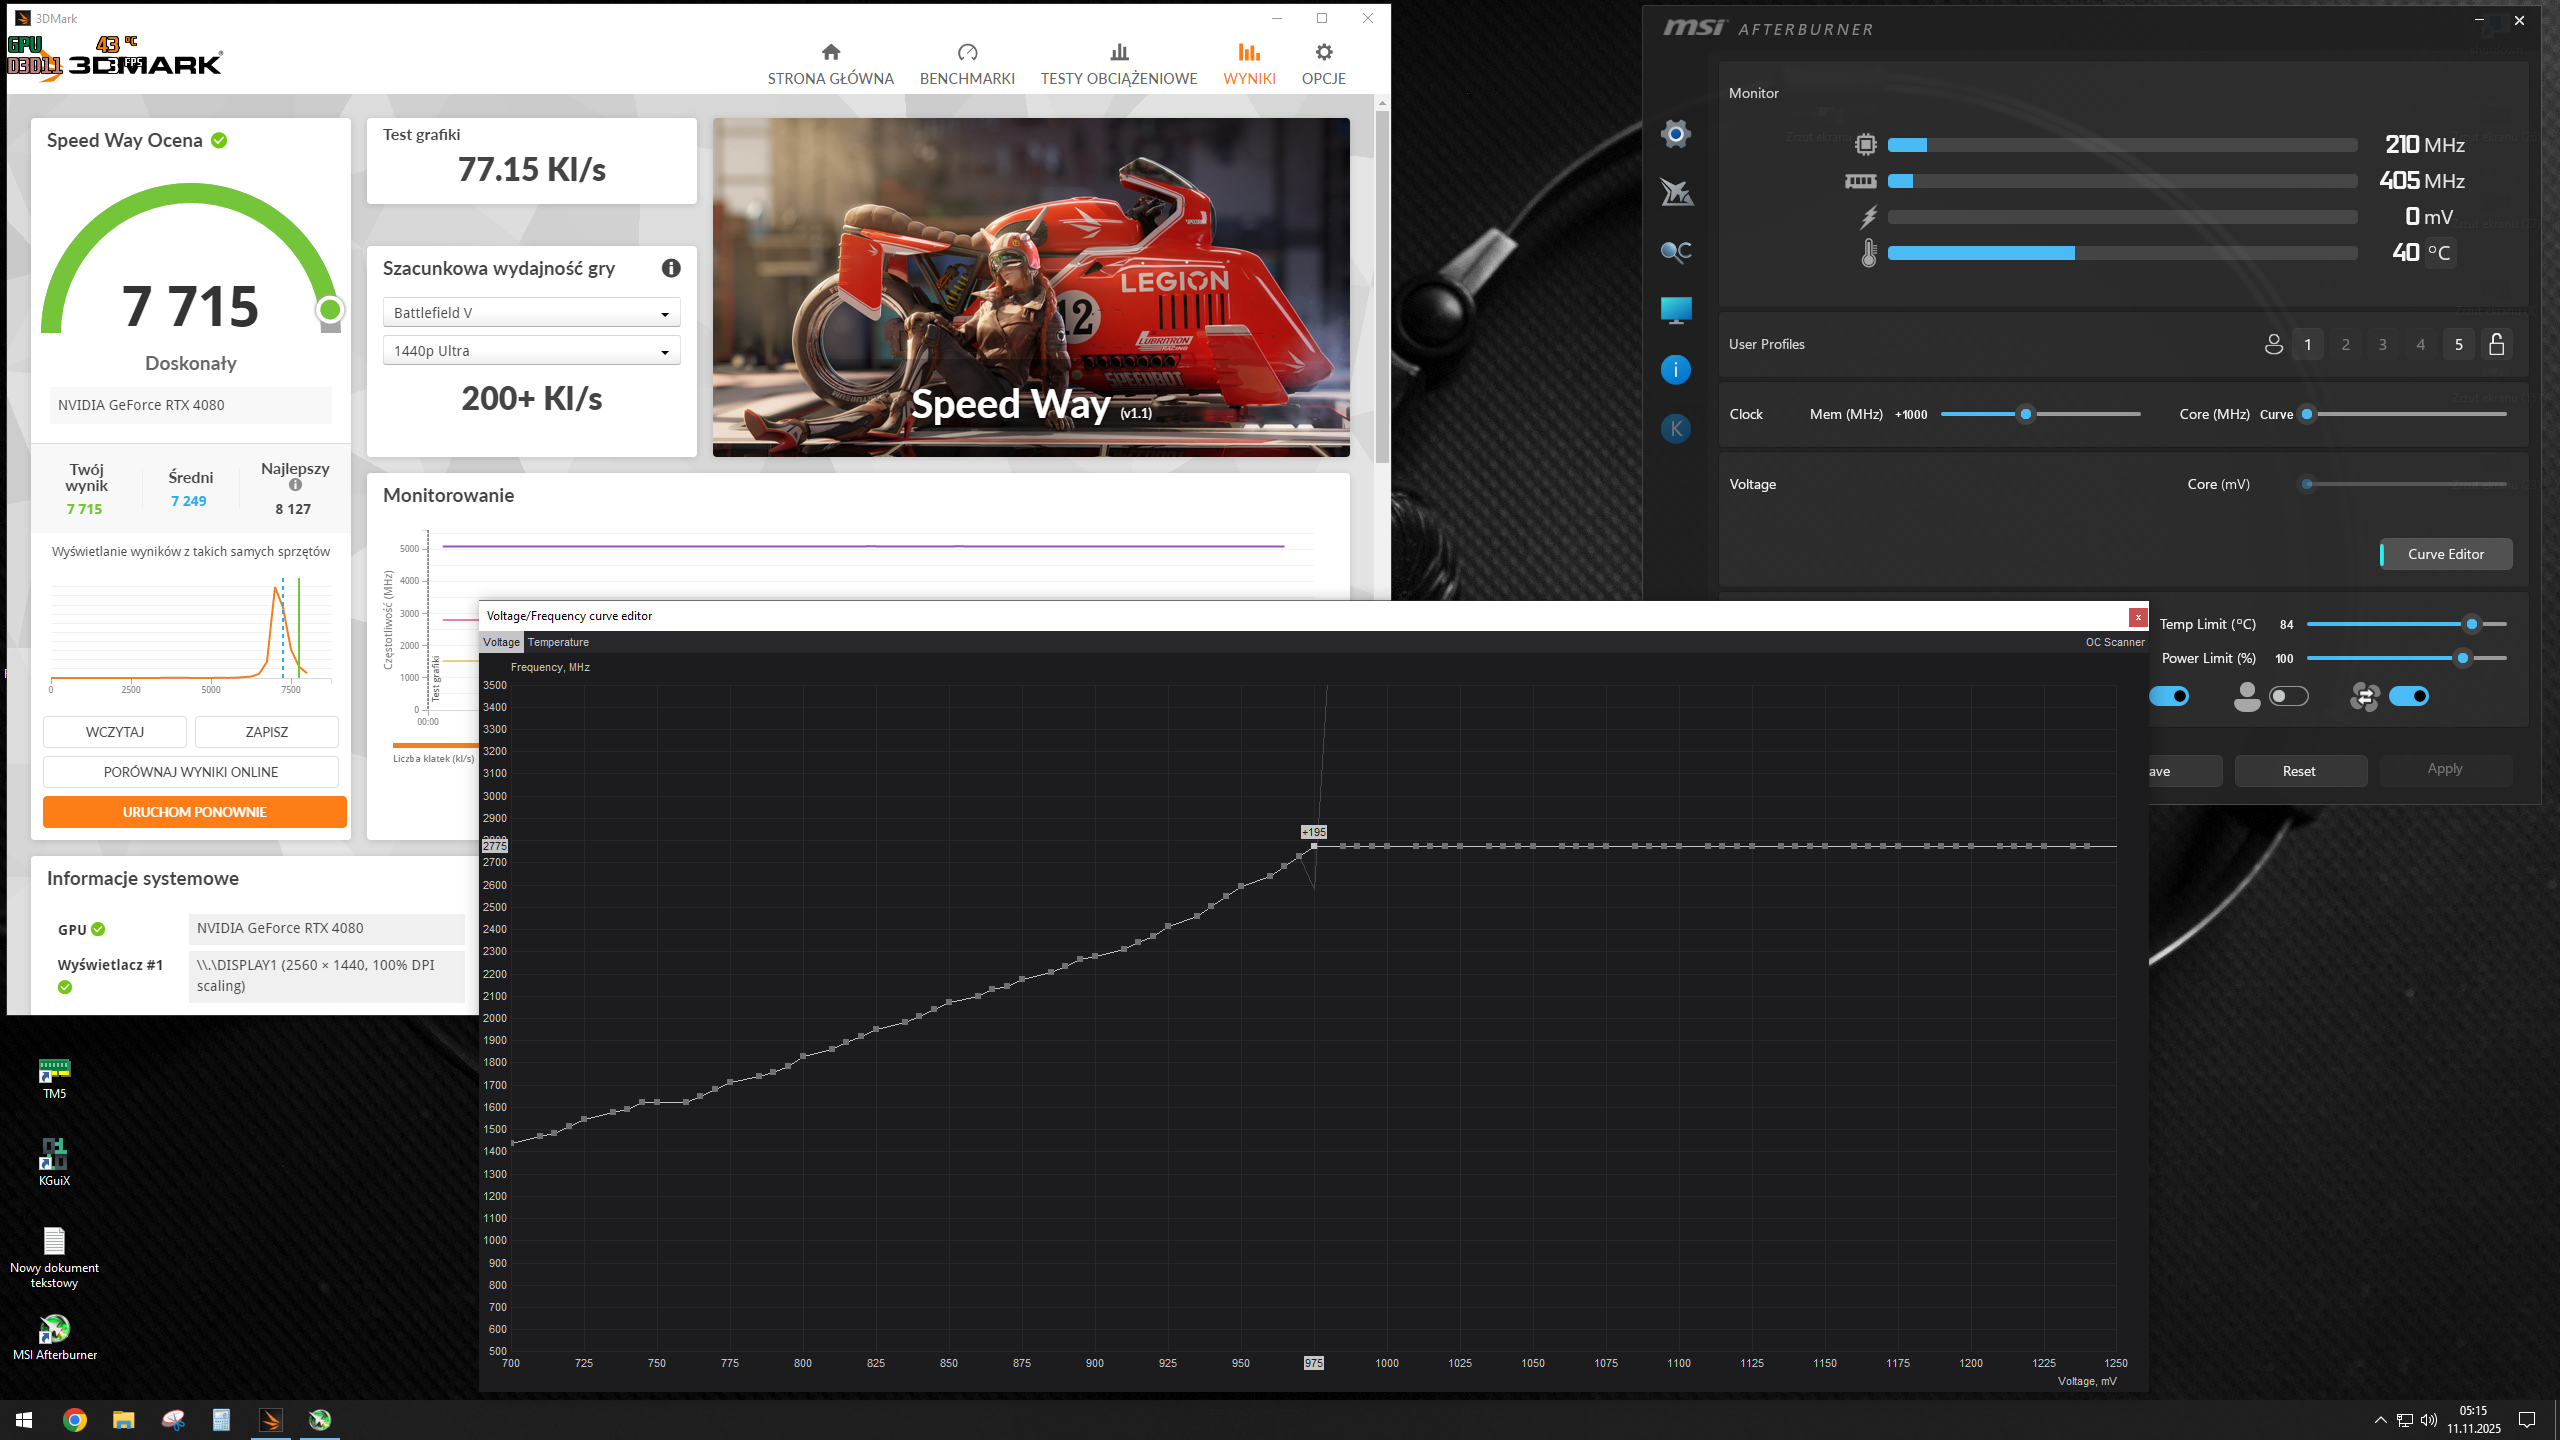The image size is (2560, 1440).
Task: Click the OC scanner magnifier icon
Action: [x=1676, y=252]
